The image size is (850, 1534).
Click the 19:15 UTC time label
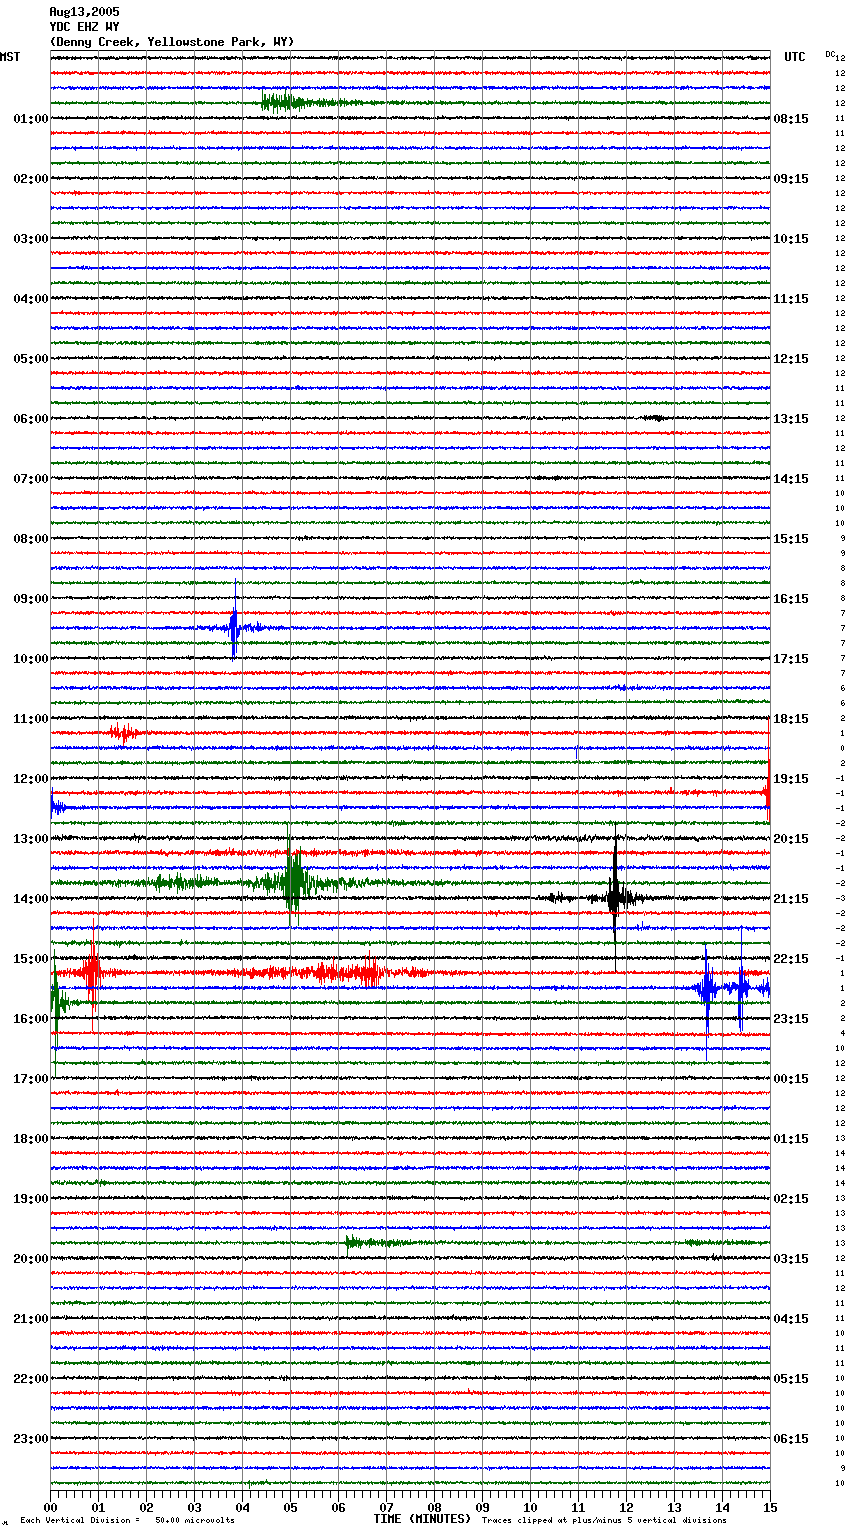coord(791,779)
